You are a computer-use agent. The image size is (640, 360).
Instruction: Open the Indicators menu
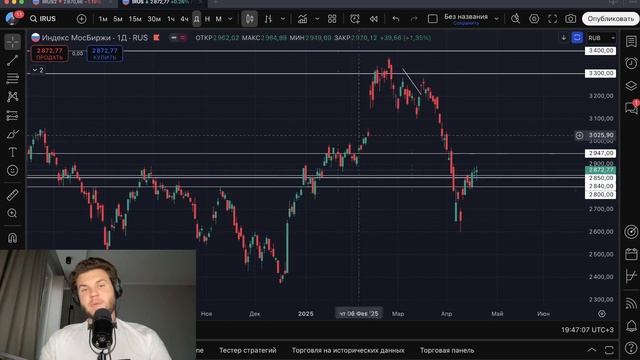[x=302, y=19]
